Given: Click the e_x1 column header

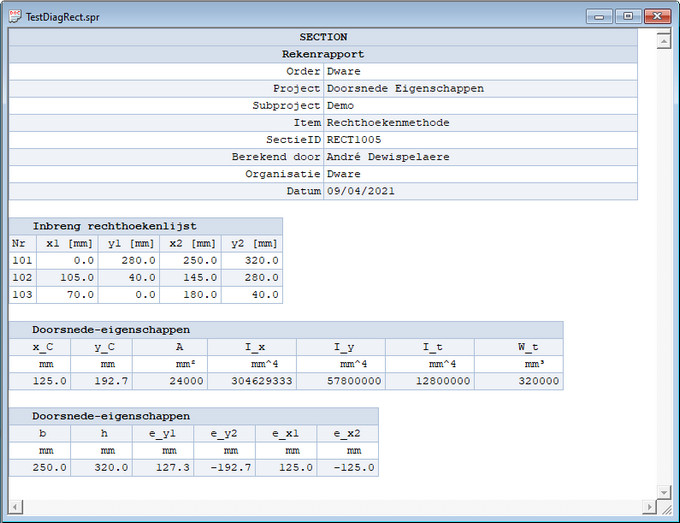Looking at the screenshot, I should coord(285,434).
